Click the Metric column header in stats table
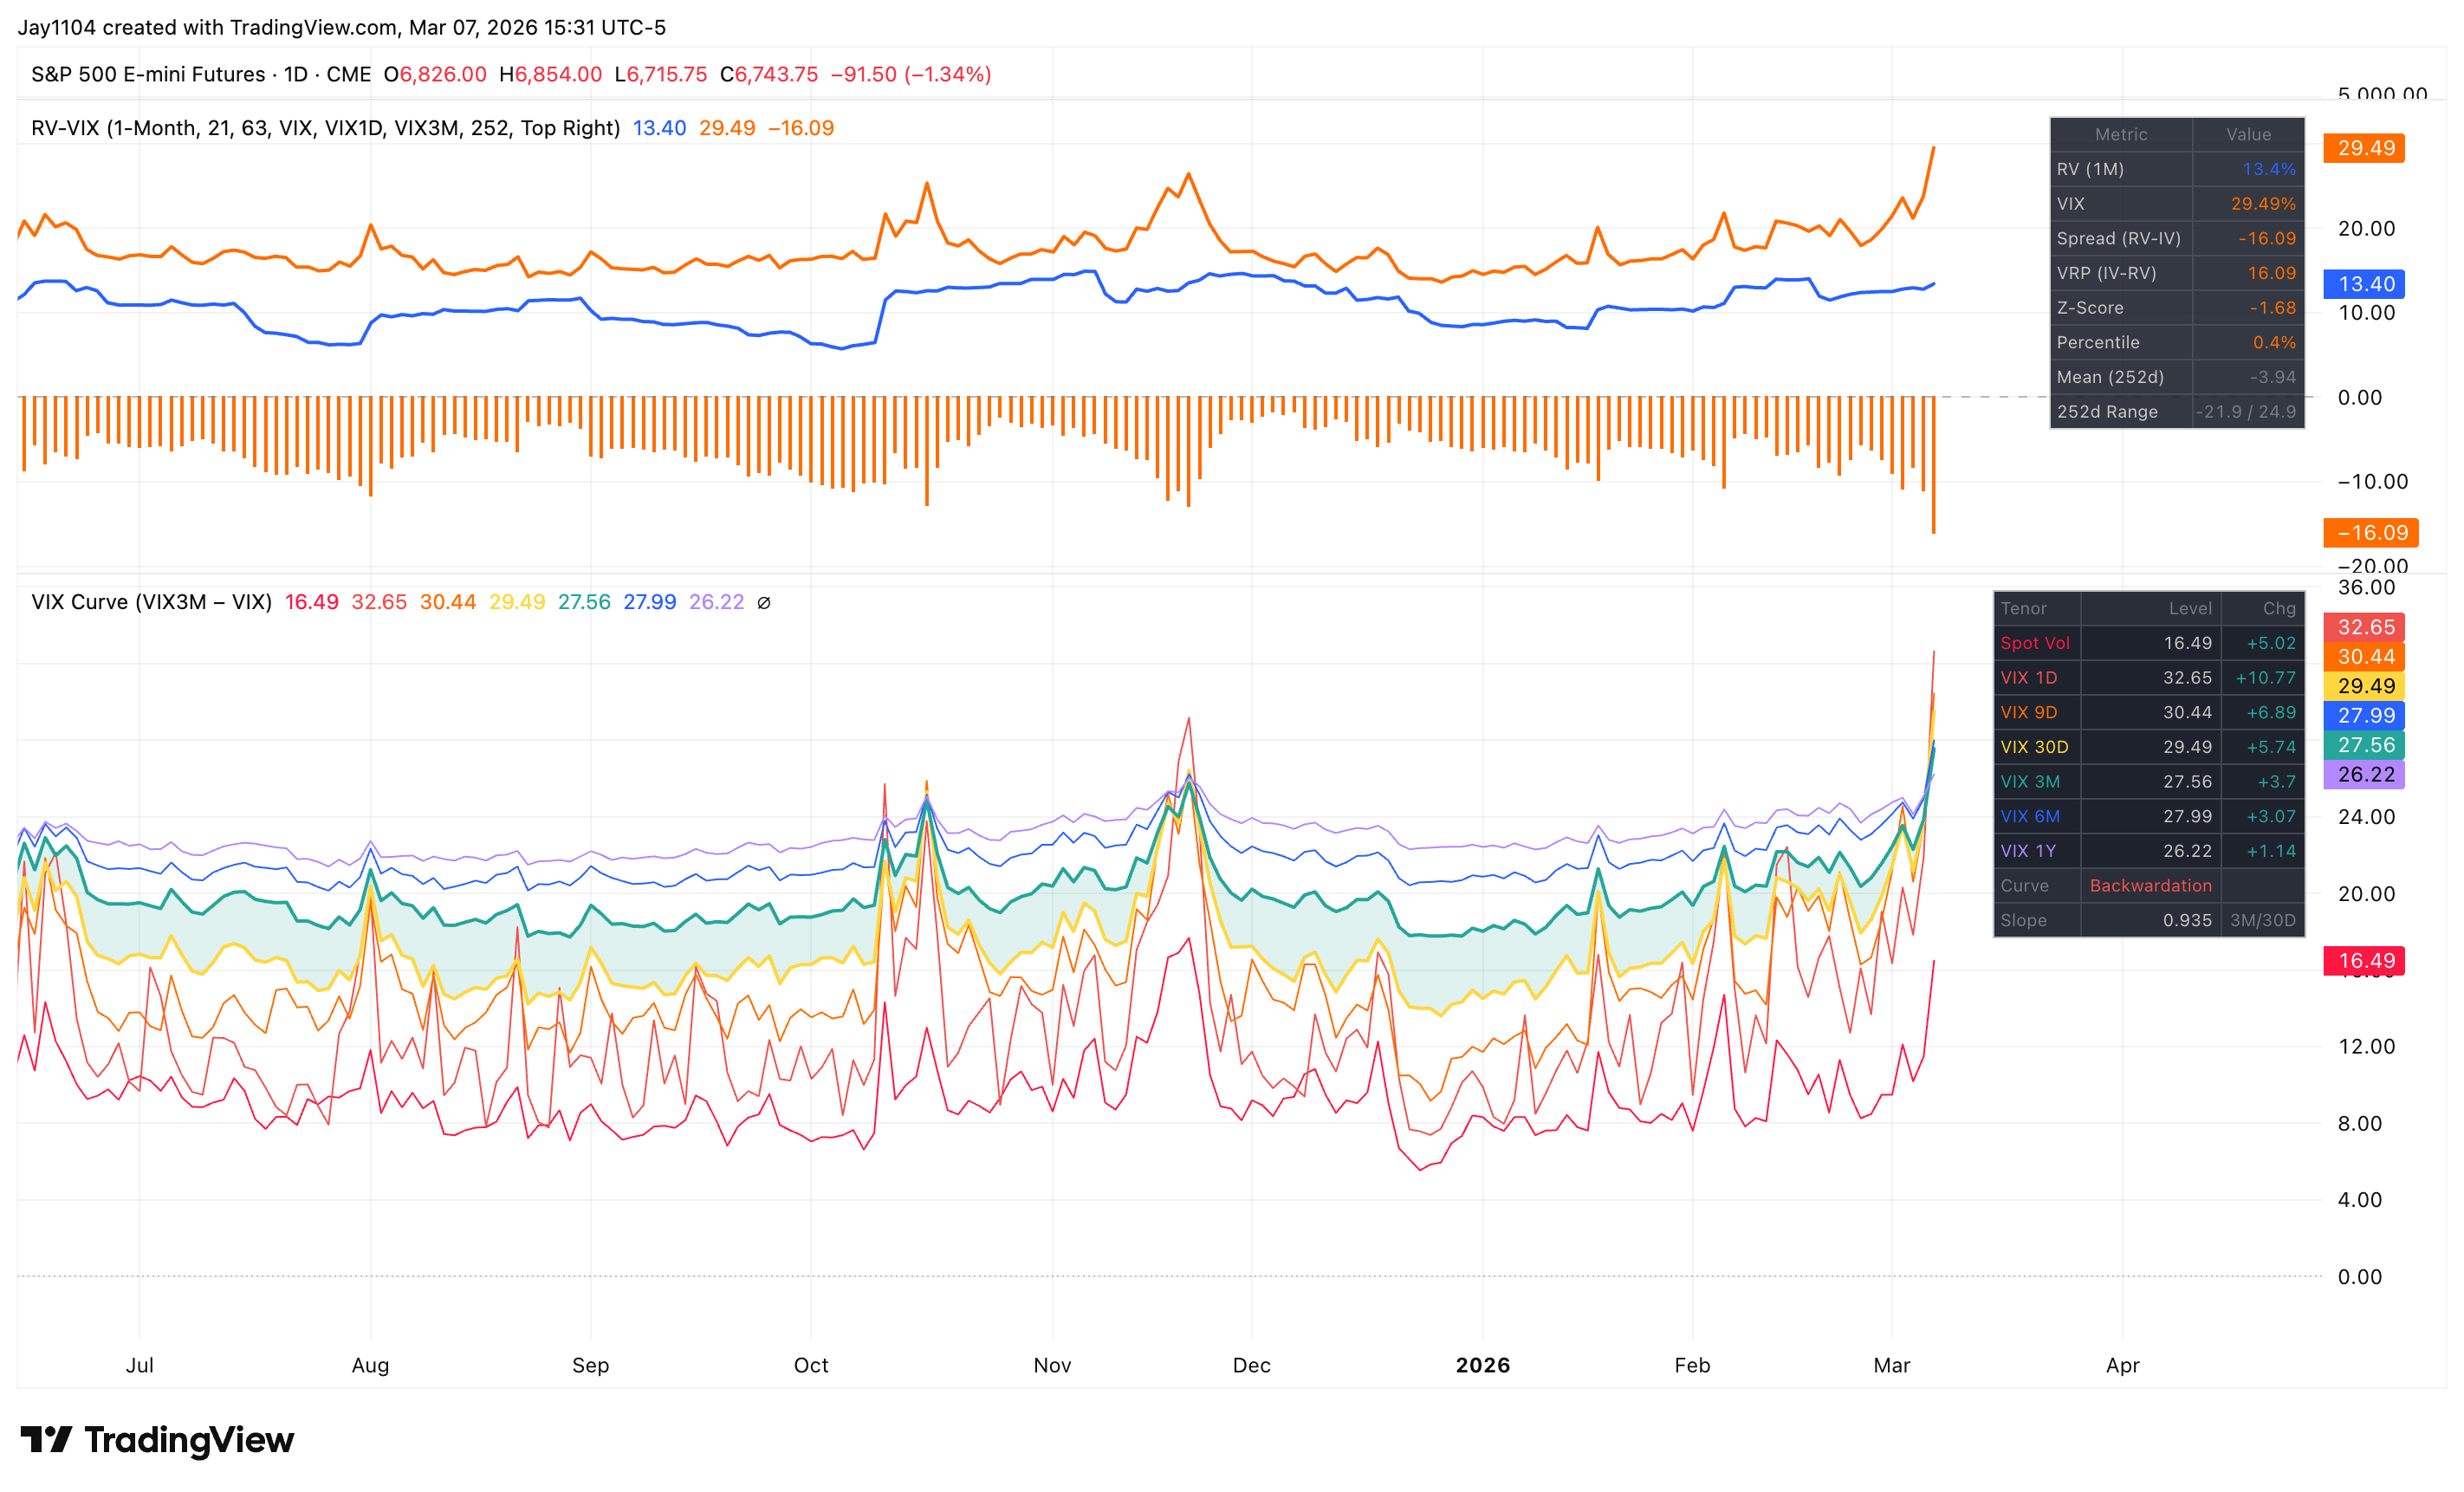This screenshot has width=2464, height=1492. (x=2120, y=134)
